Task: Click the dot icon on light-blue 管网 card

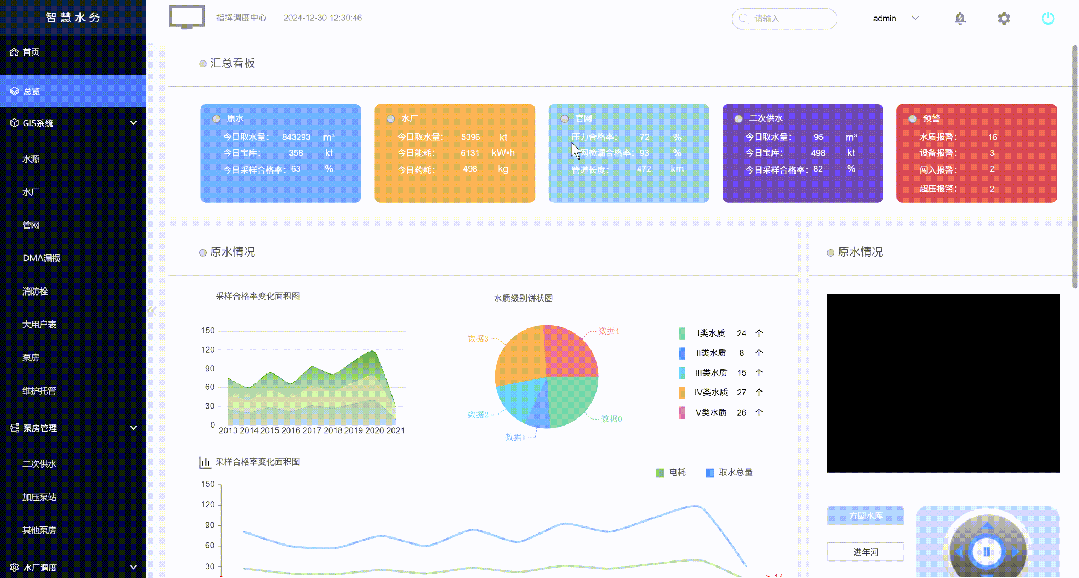Action: pyautogui.click(x=564, y=118)
